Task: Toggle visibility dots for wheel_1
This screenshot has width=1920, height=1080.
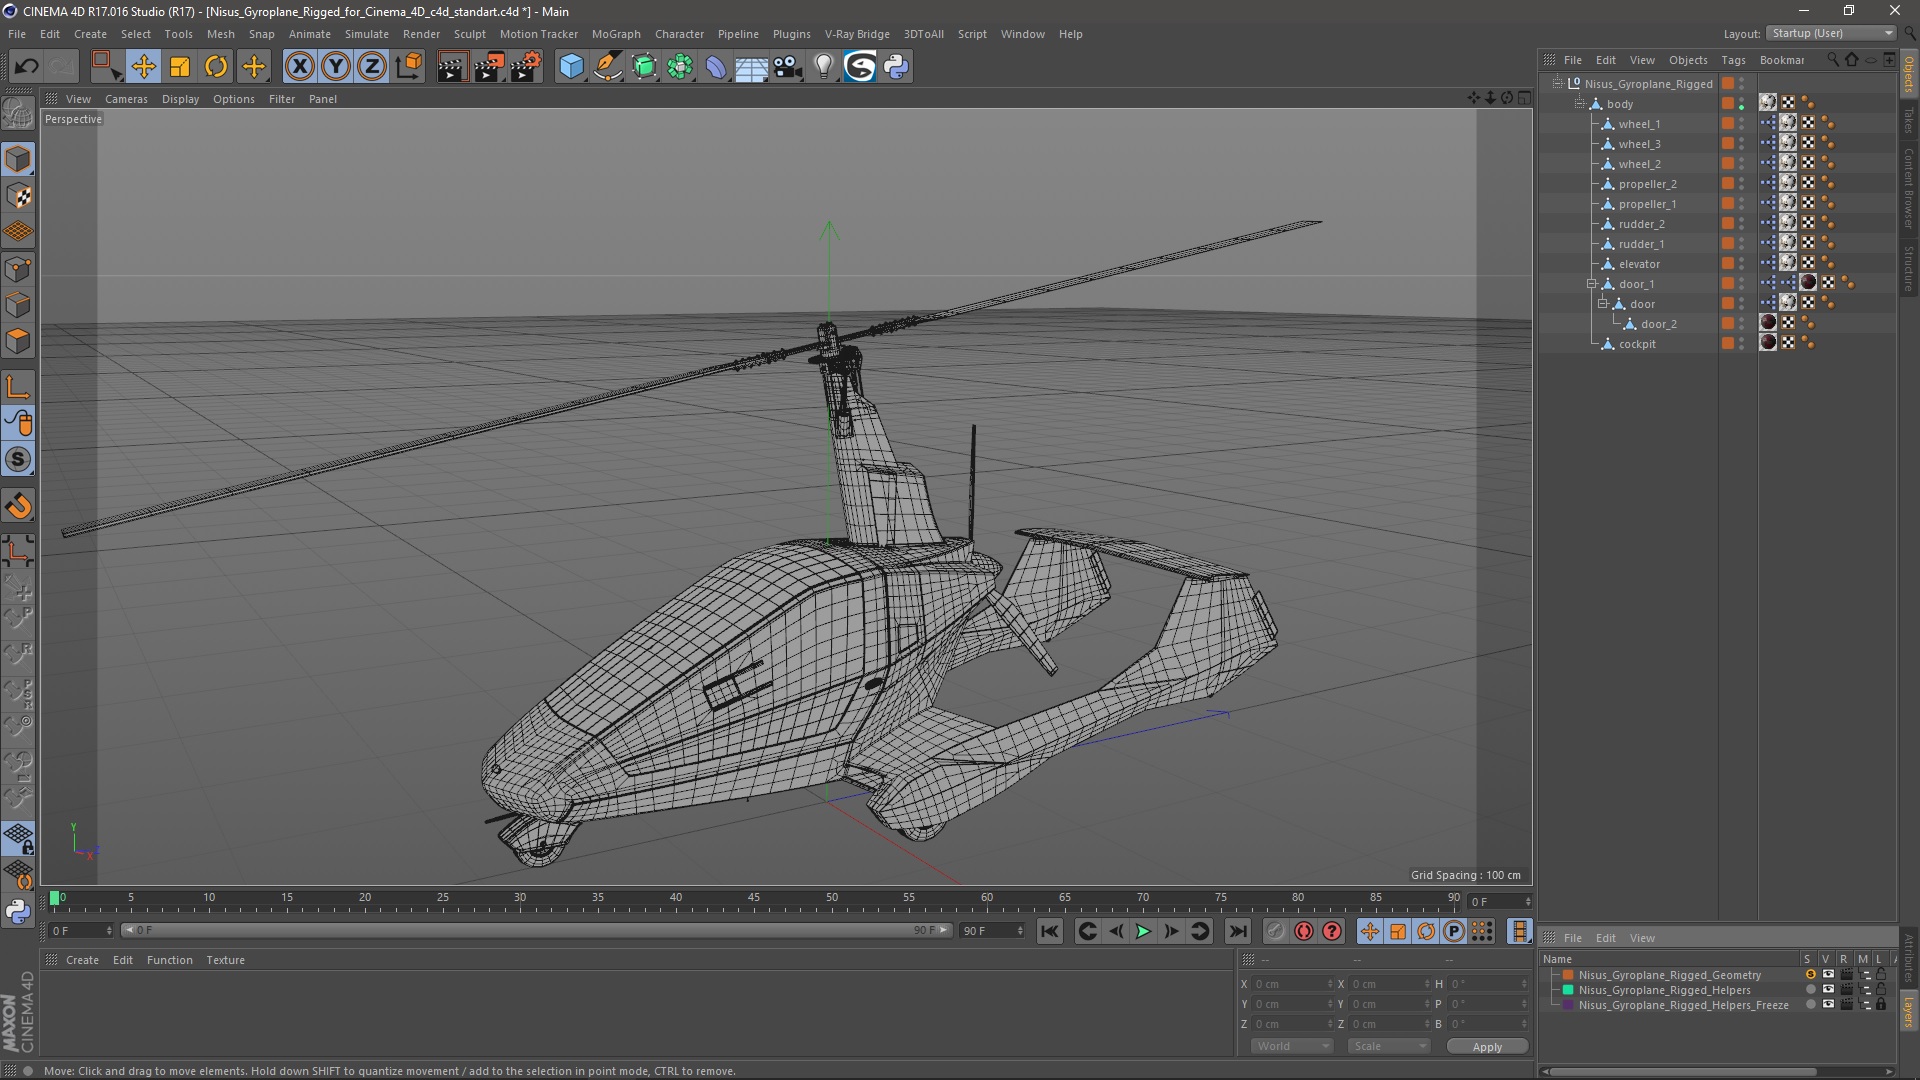Action: coord(1741,124)
